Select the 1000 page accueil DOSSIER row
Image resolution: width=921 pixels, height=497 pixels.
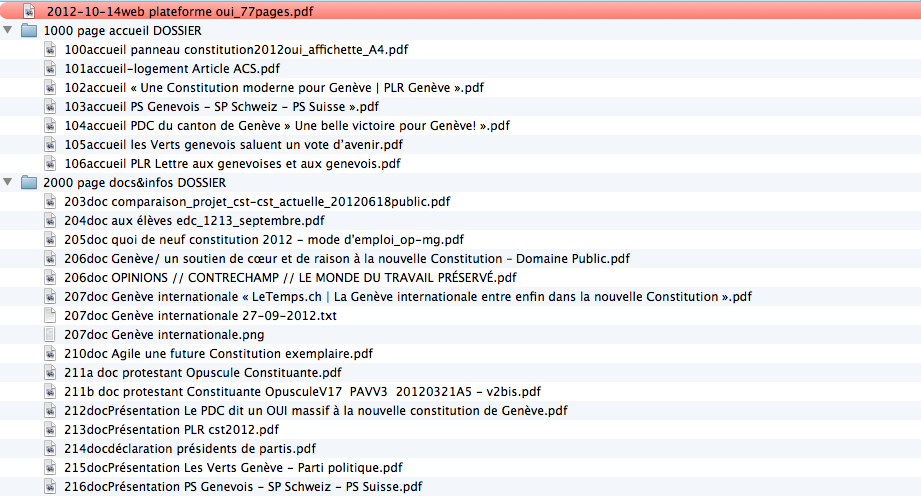pos(460,31)
